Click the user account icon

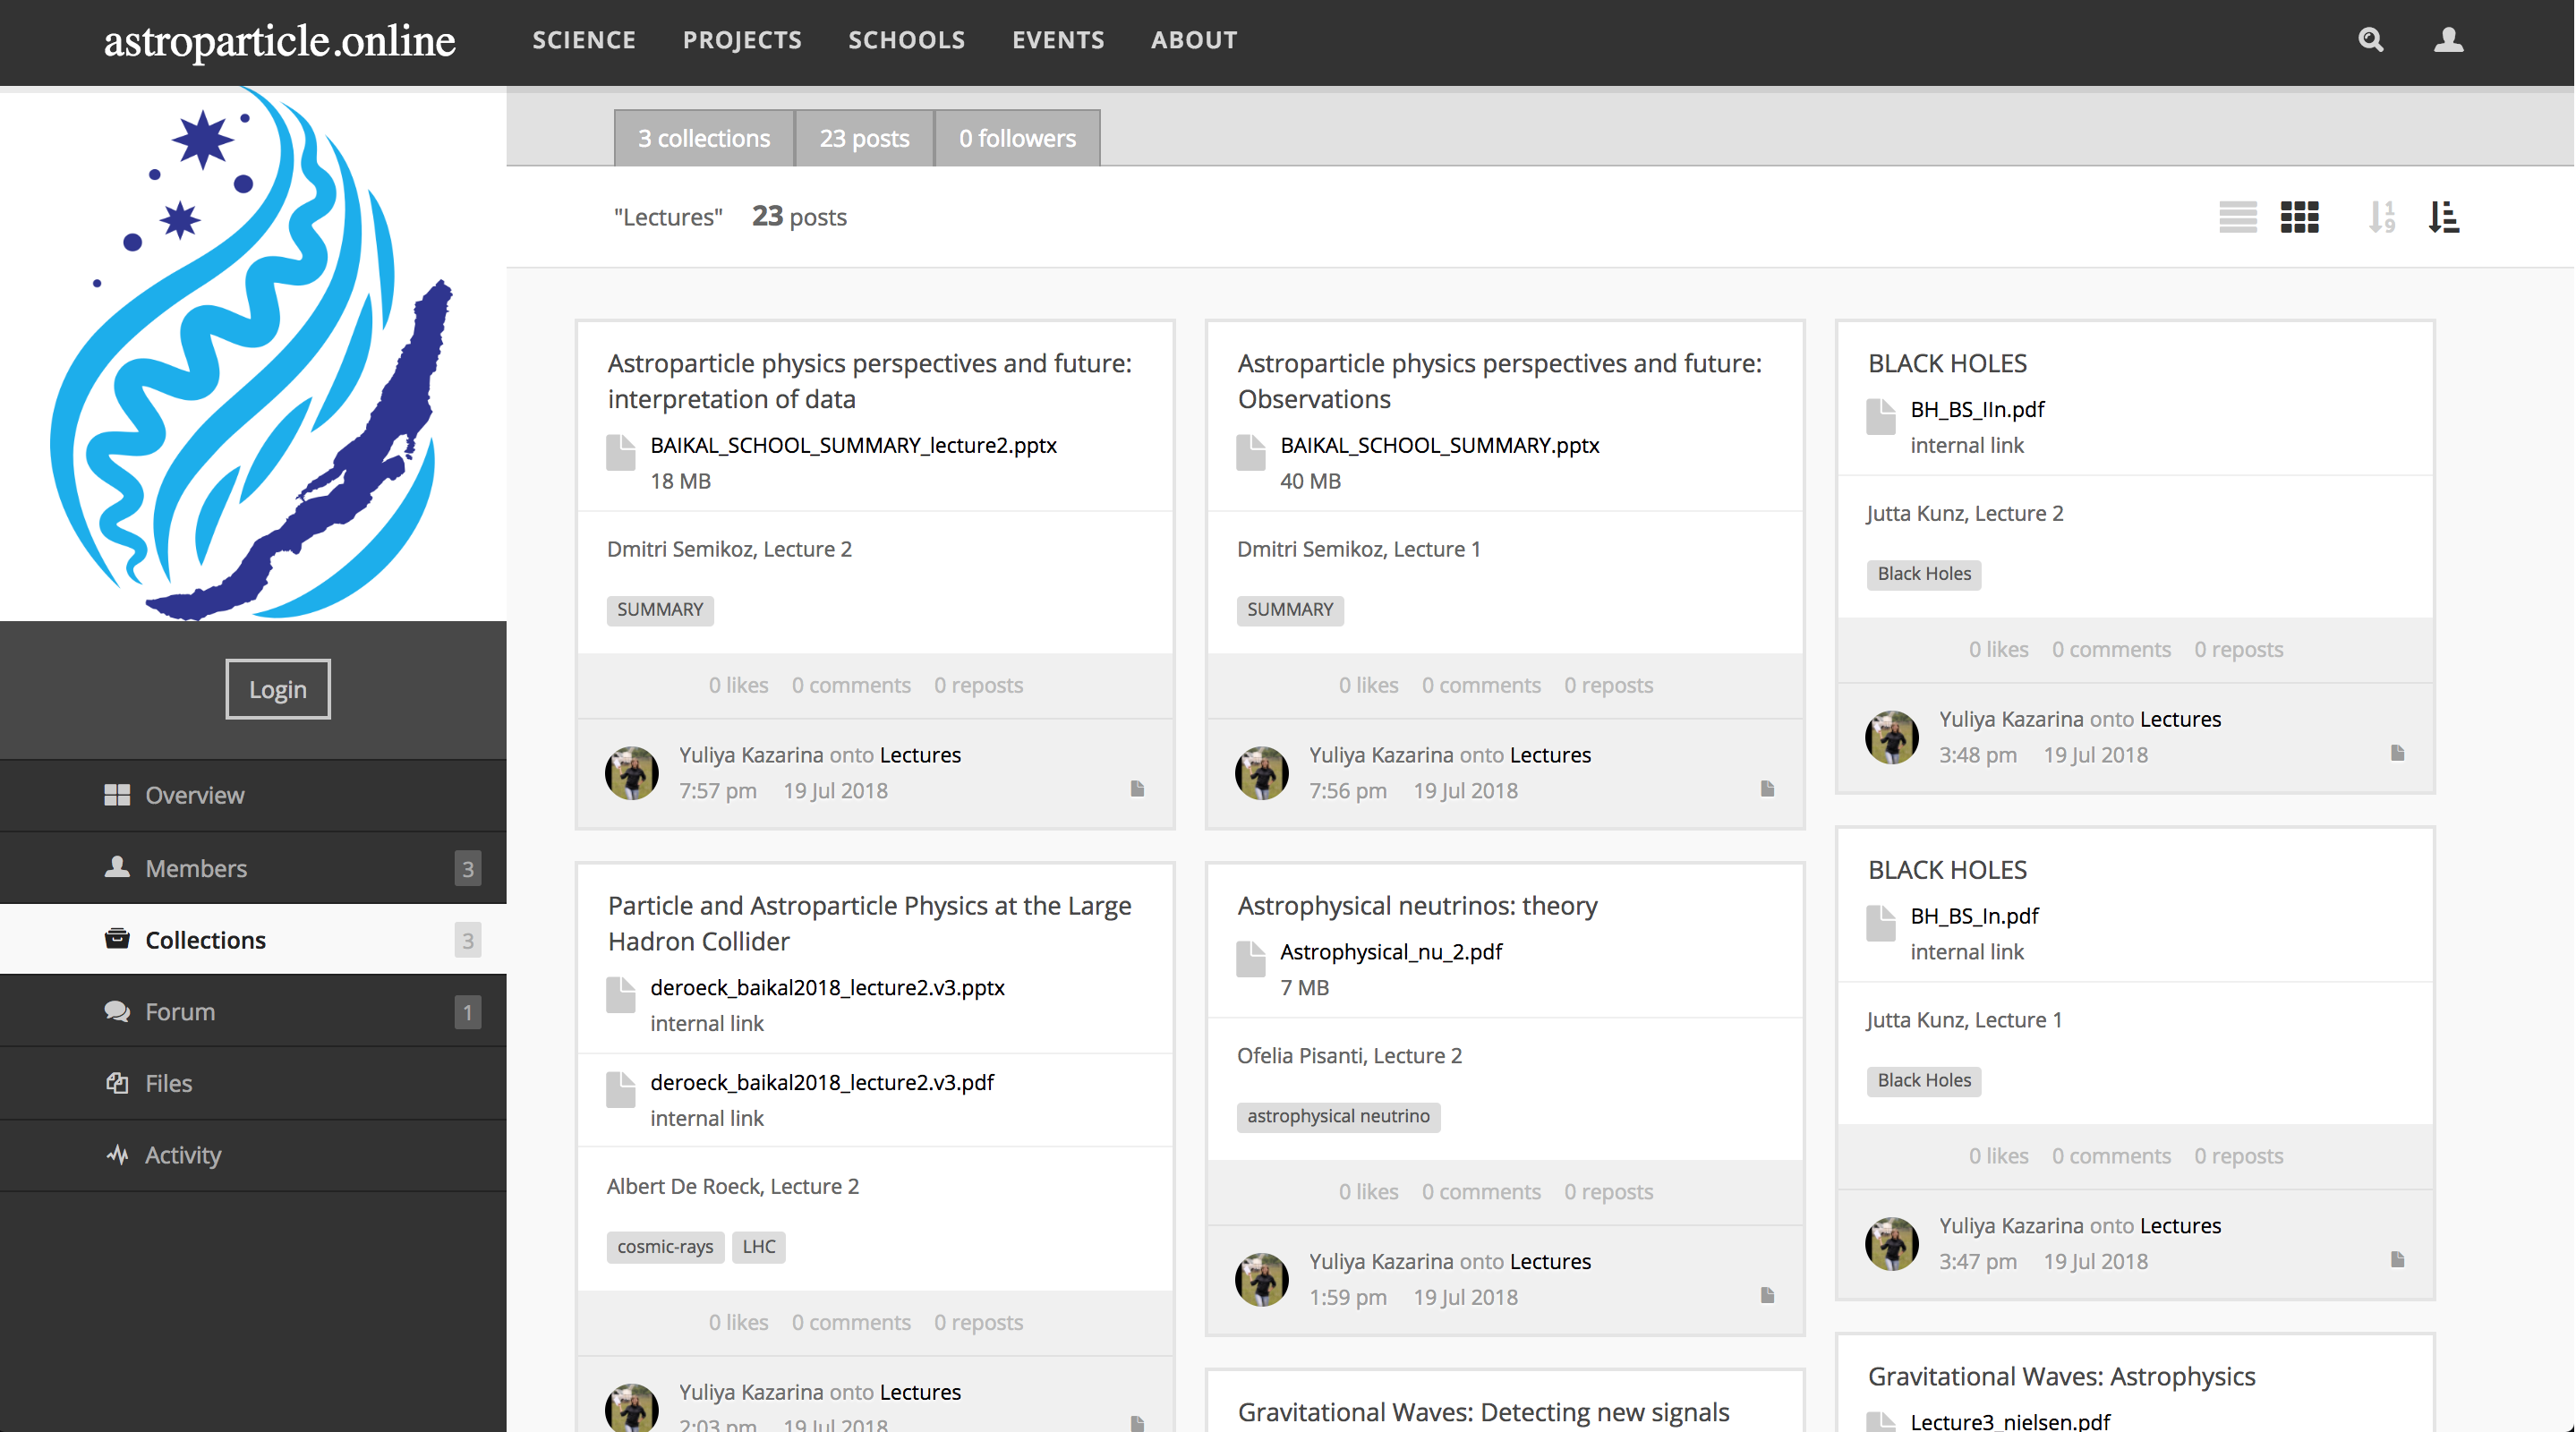coord(2448,40)
